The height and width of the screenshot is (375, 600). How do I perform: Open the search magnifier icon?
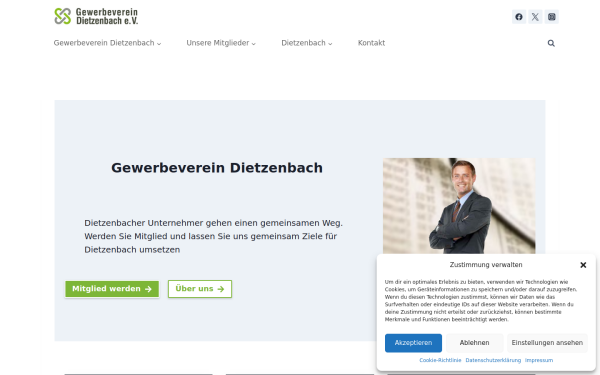click(551, 43)
